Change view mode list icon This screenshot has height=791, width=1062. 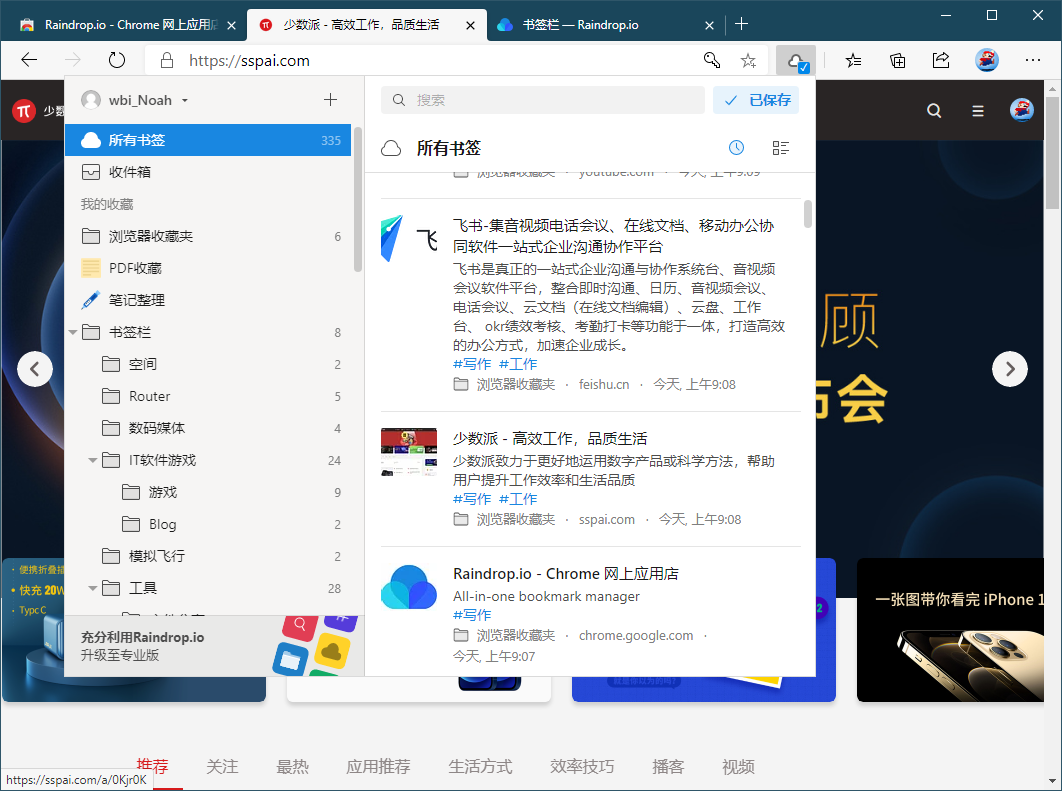coord(781,148)
